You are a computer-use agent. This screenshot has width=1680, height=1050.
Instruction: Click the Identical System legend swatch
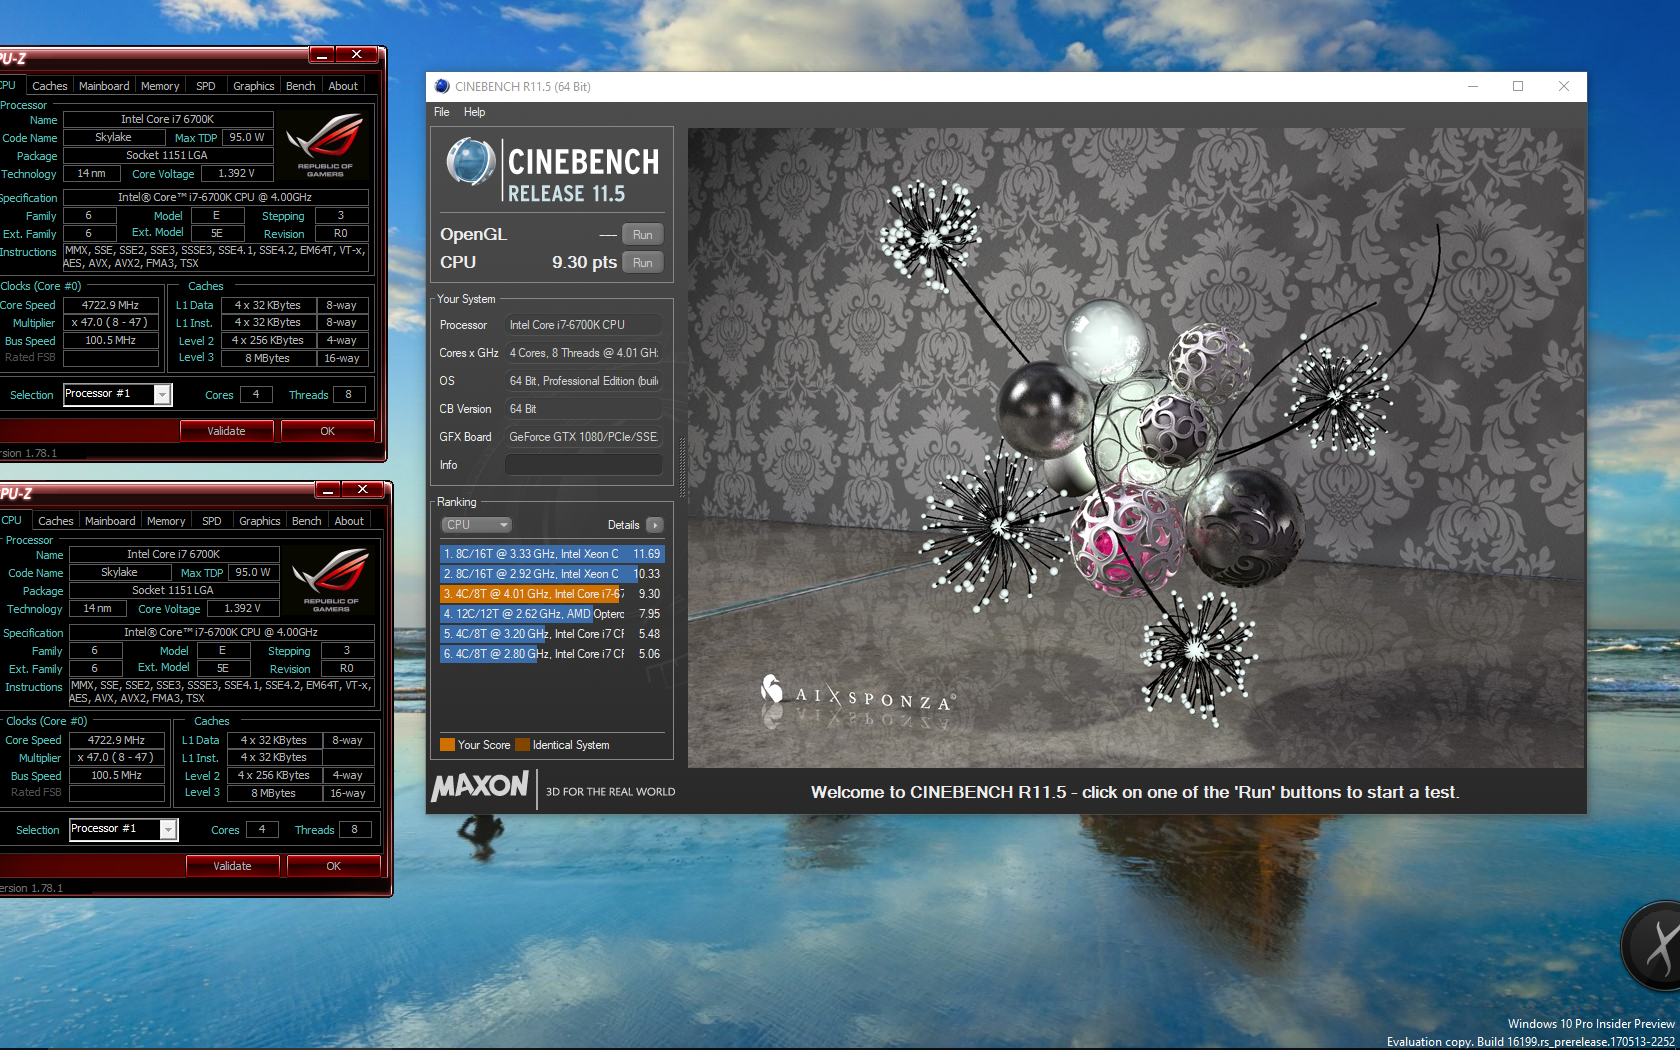pos(522,745)
